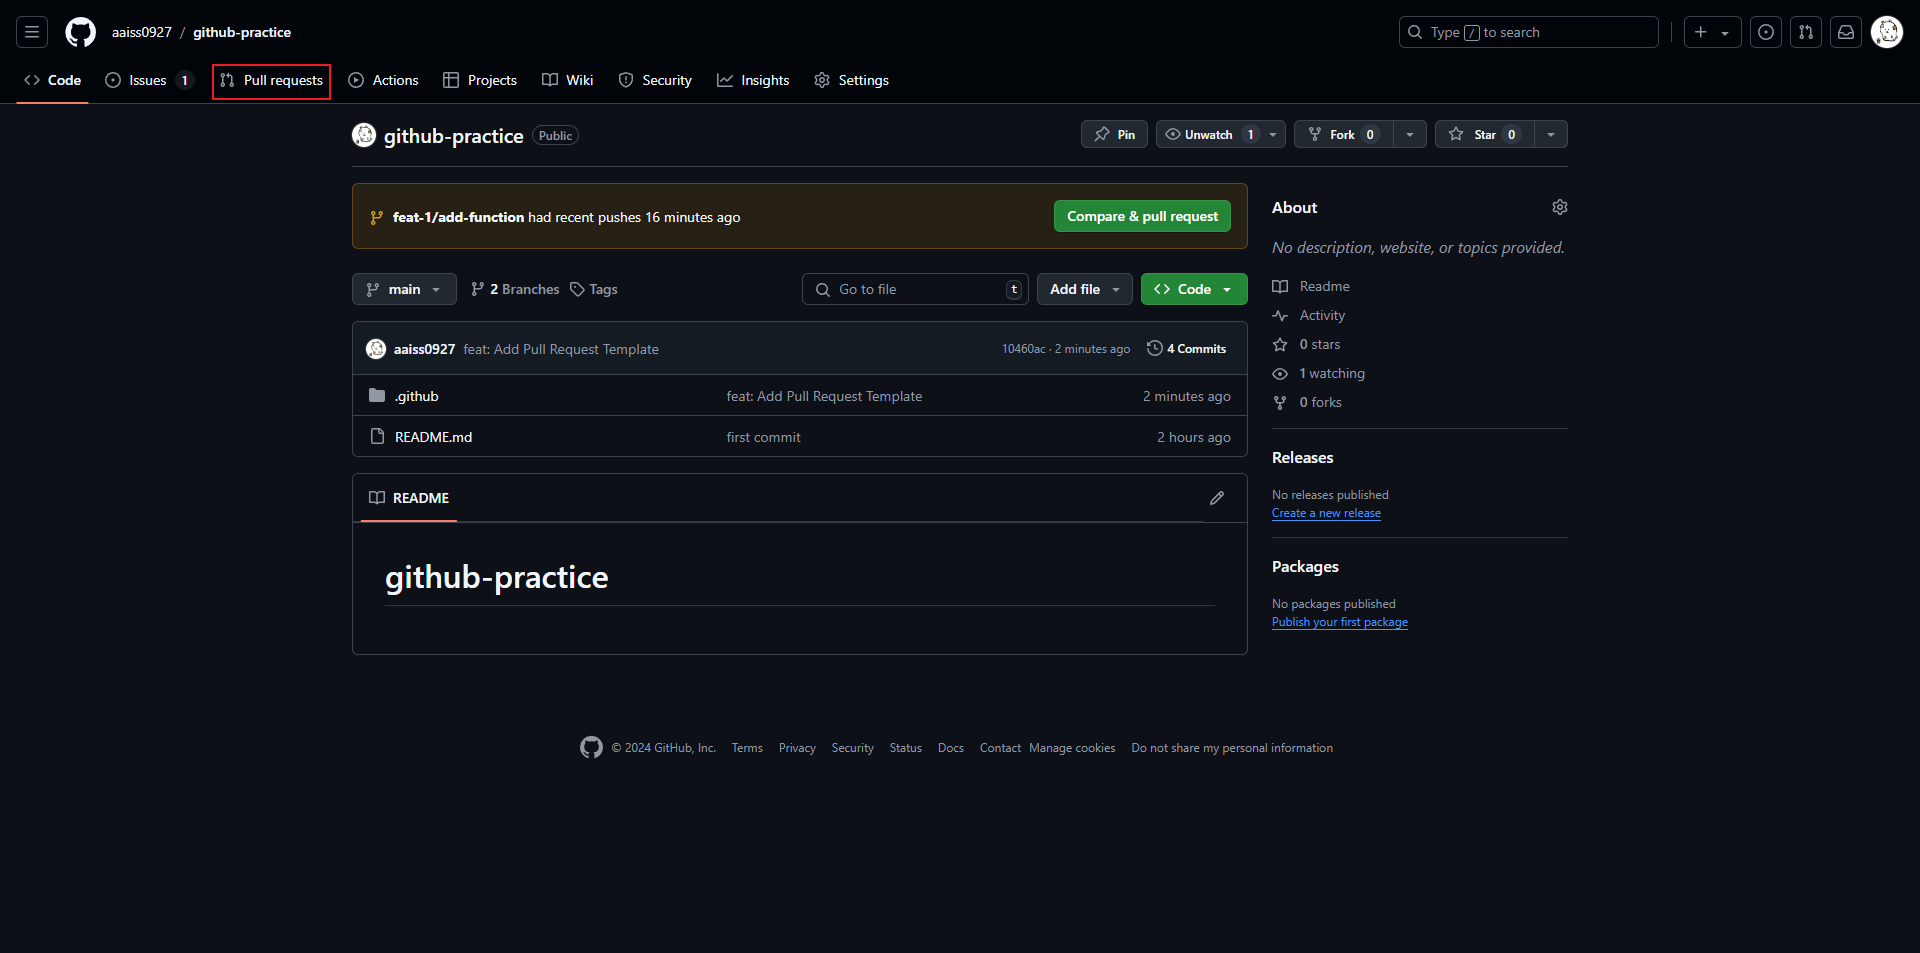This screenshot has height=953, width=1920.
Task: Expand the Star lists dropdown arrow
Action: [1551, 134]
